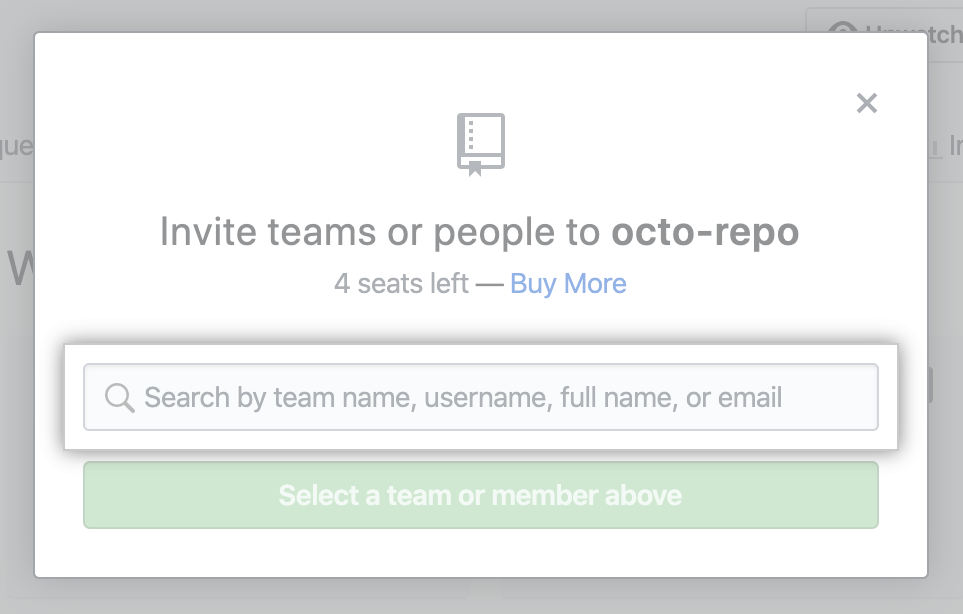Select the background tab ending in "que"
This screenshot has width=963, height=614.
coord(16,147)
